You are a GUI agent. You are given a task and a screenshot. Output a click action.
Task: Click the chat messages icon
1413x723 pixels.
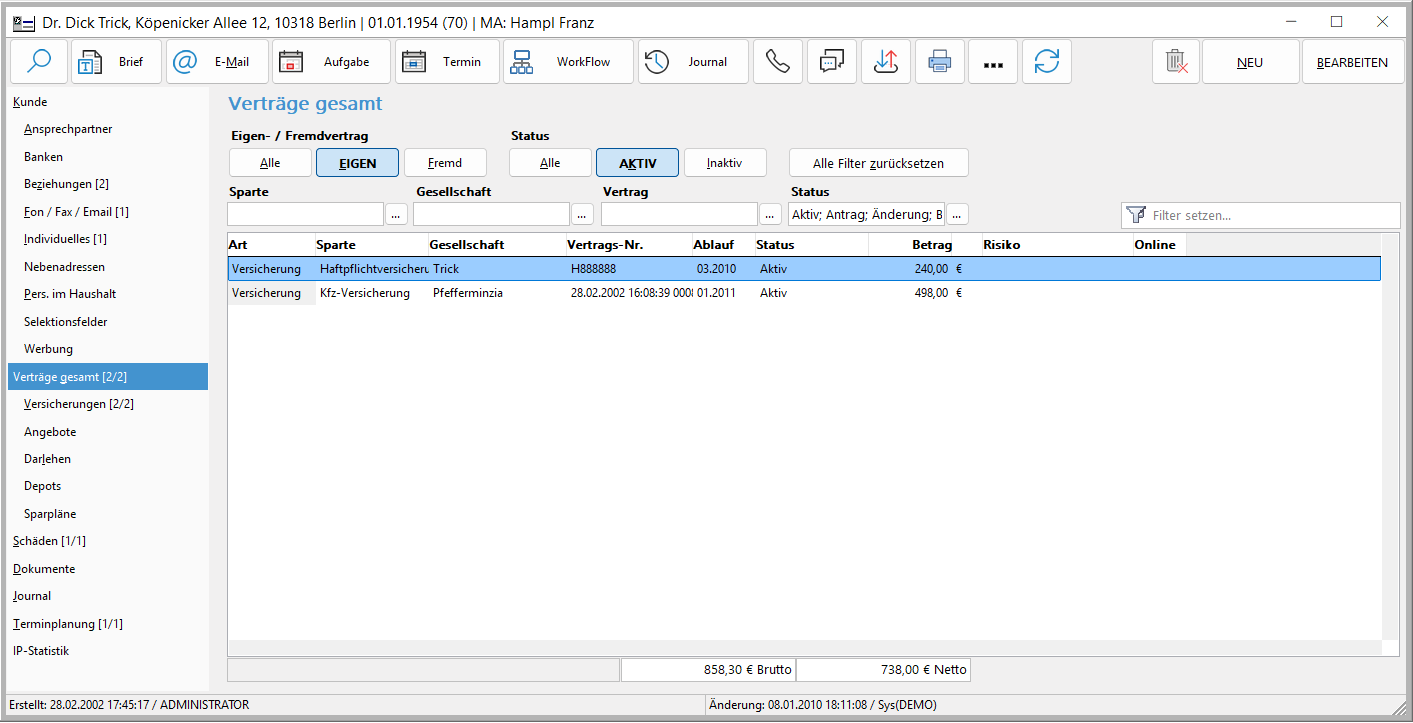click(x=831, y=62)
